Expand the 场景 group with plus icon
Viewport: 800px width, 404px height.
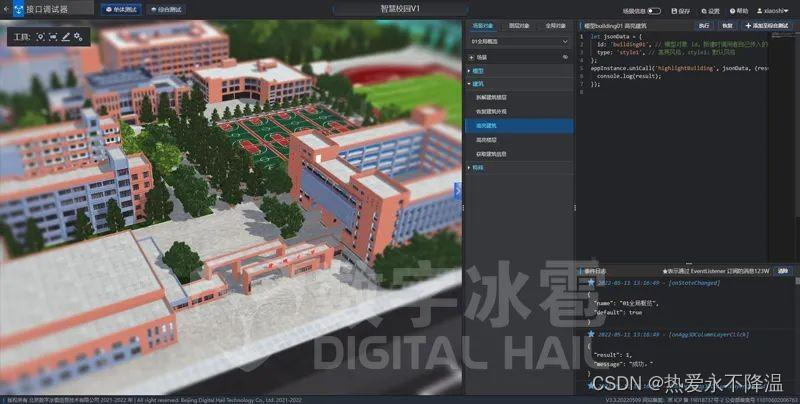pyautogui.click(x=471, y=58)
